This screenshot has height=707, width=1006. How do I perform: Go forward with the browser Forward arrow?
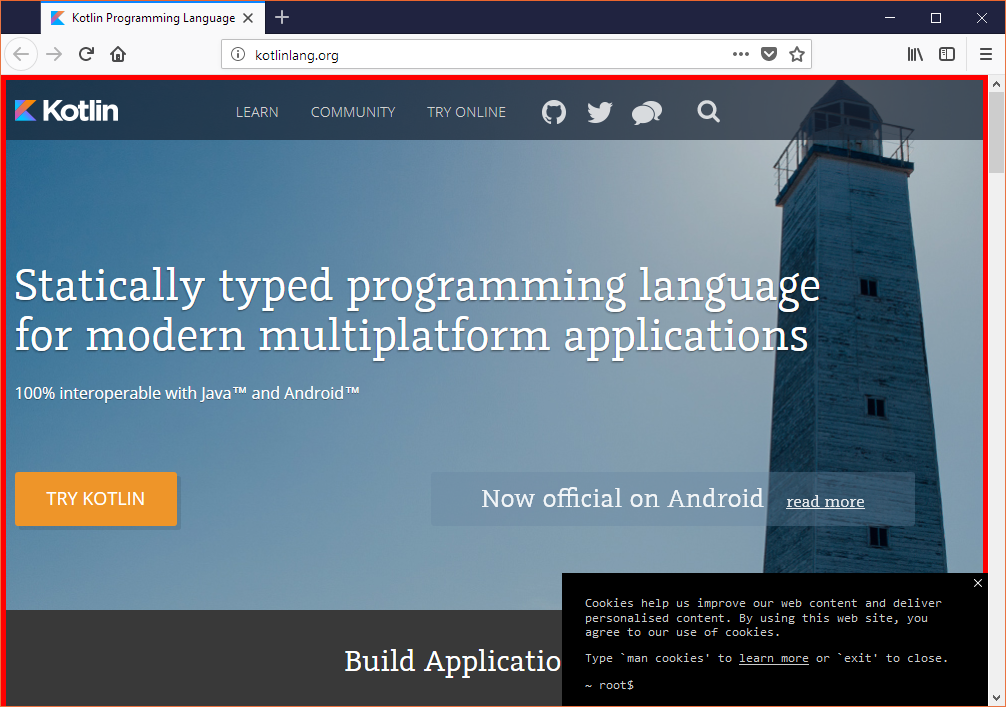click(55, 55)
